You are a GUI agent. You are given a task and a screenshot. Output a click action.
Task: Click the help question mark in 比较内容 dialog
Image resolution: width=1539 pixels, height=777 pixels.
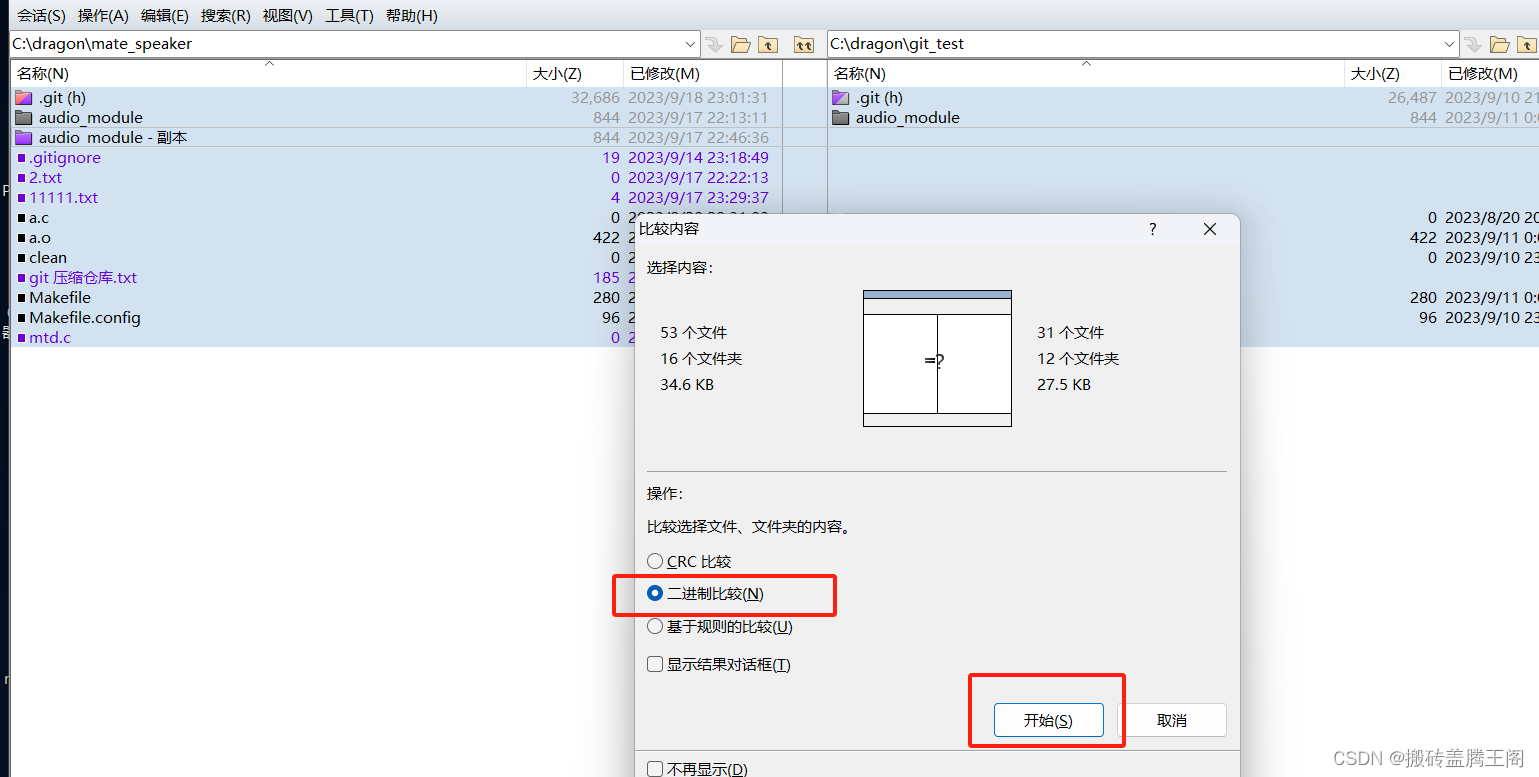click(1152, 229)
